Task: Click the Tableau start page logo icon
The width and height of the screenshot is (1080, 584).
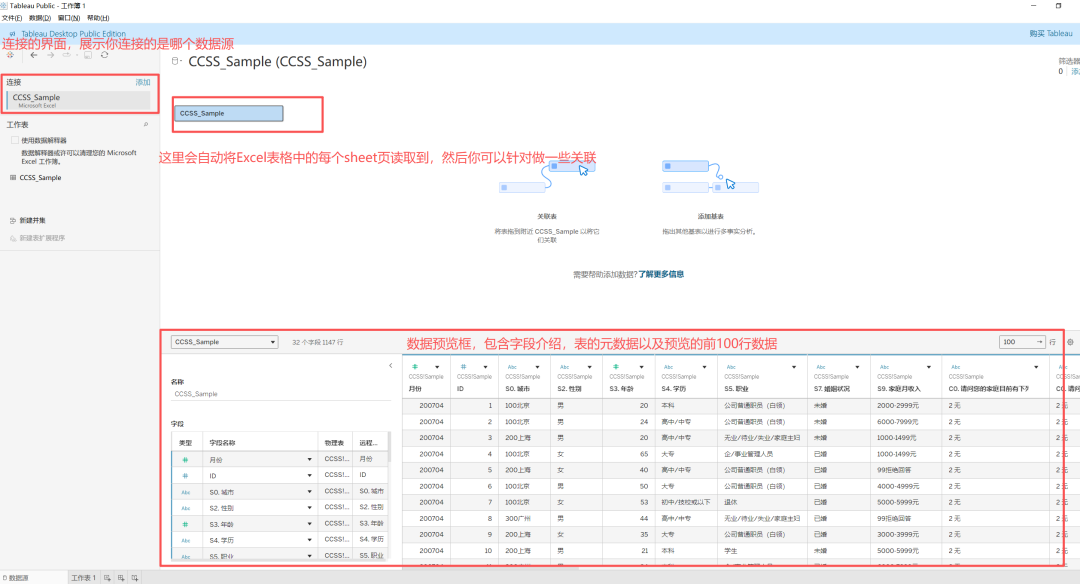Action: pos(10,55)
